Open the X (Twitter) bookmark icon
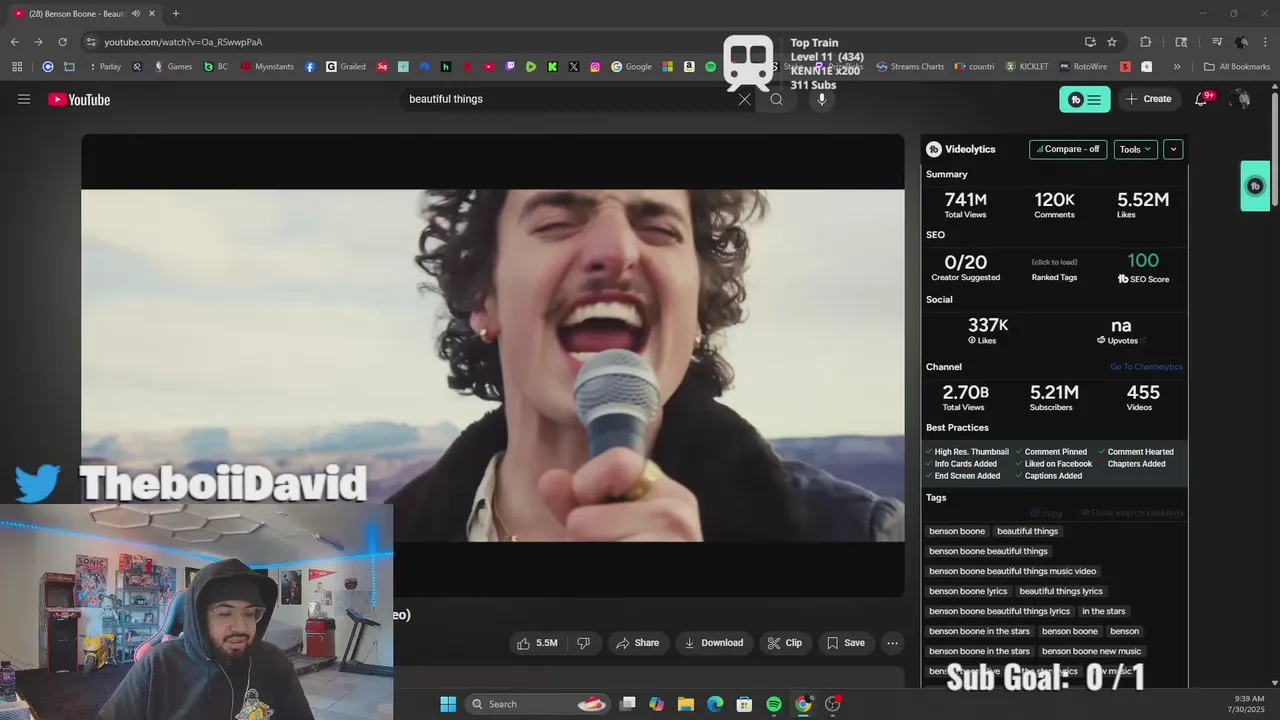Viewport: 1280px width, 720px height. 574,67
